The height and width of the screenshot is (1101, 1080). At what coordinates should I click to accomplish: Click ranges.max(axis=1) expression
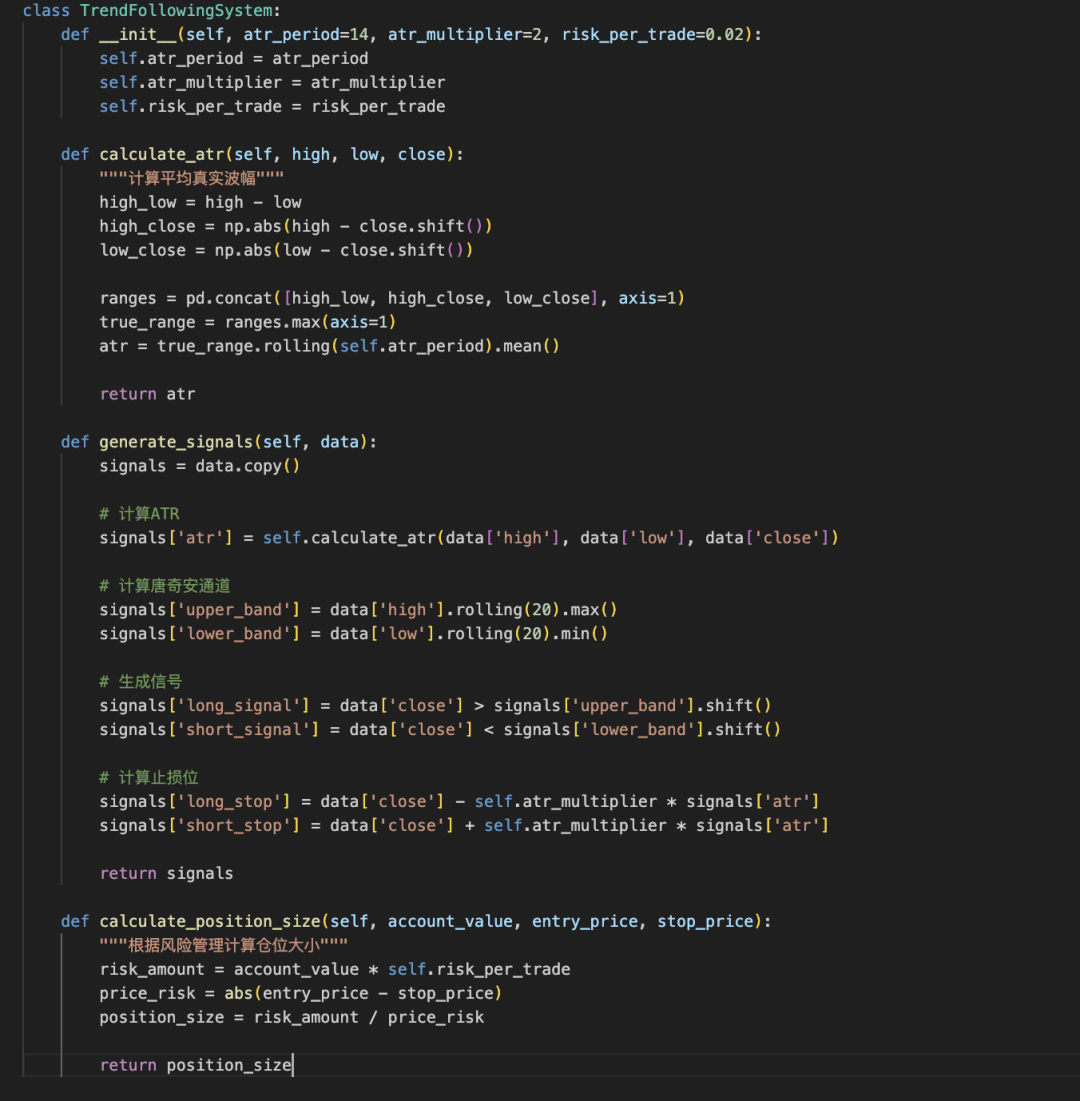(x=310, y=322)
